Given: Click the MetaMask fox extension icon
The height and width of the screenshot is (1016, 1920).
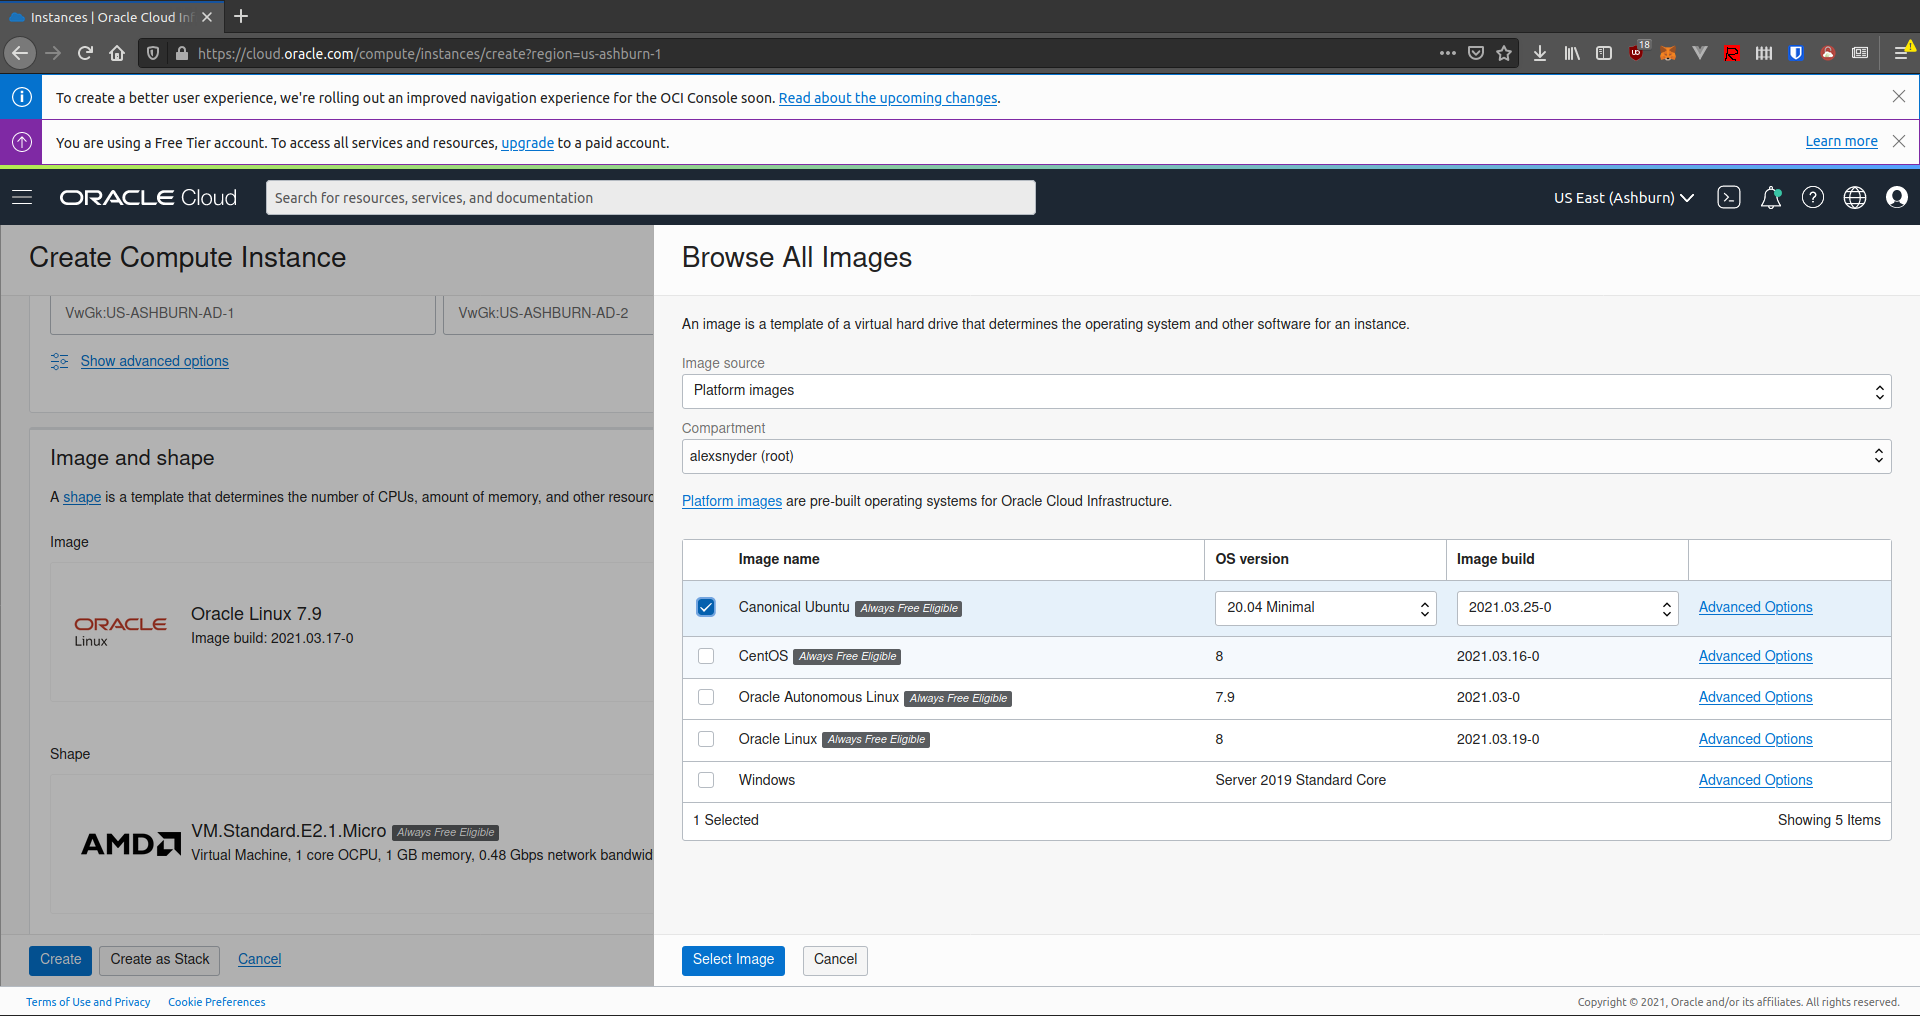Looking at the screenshot, I should tap(1668, 53).
